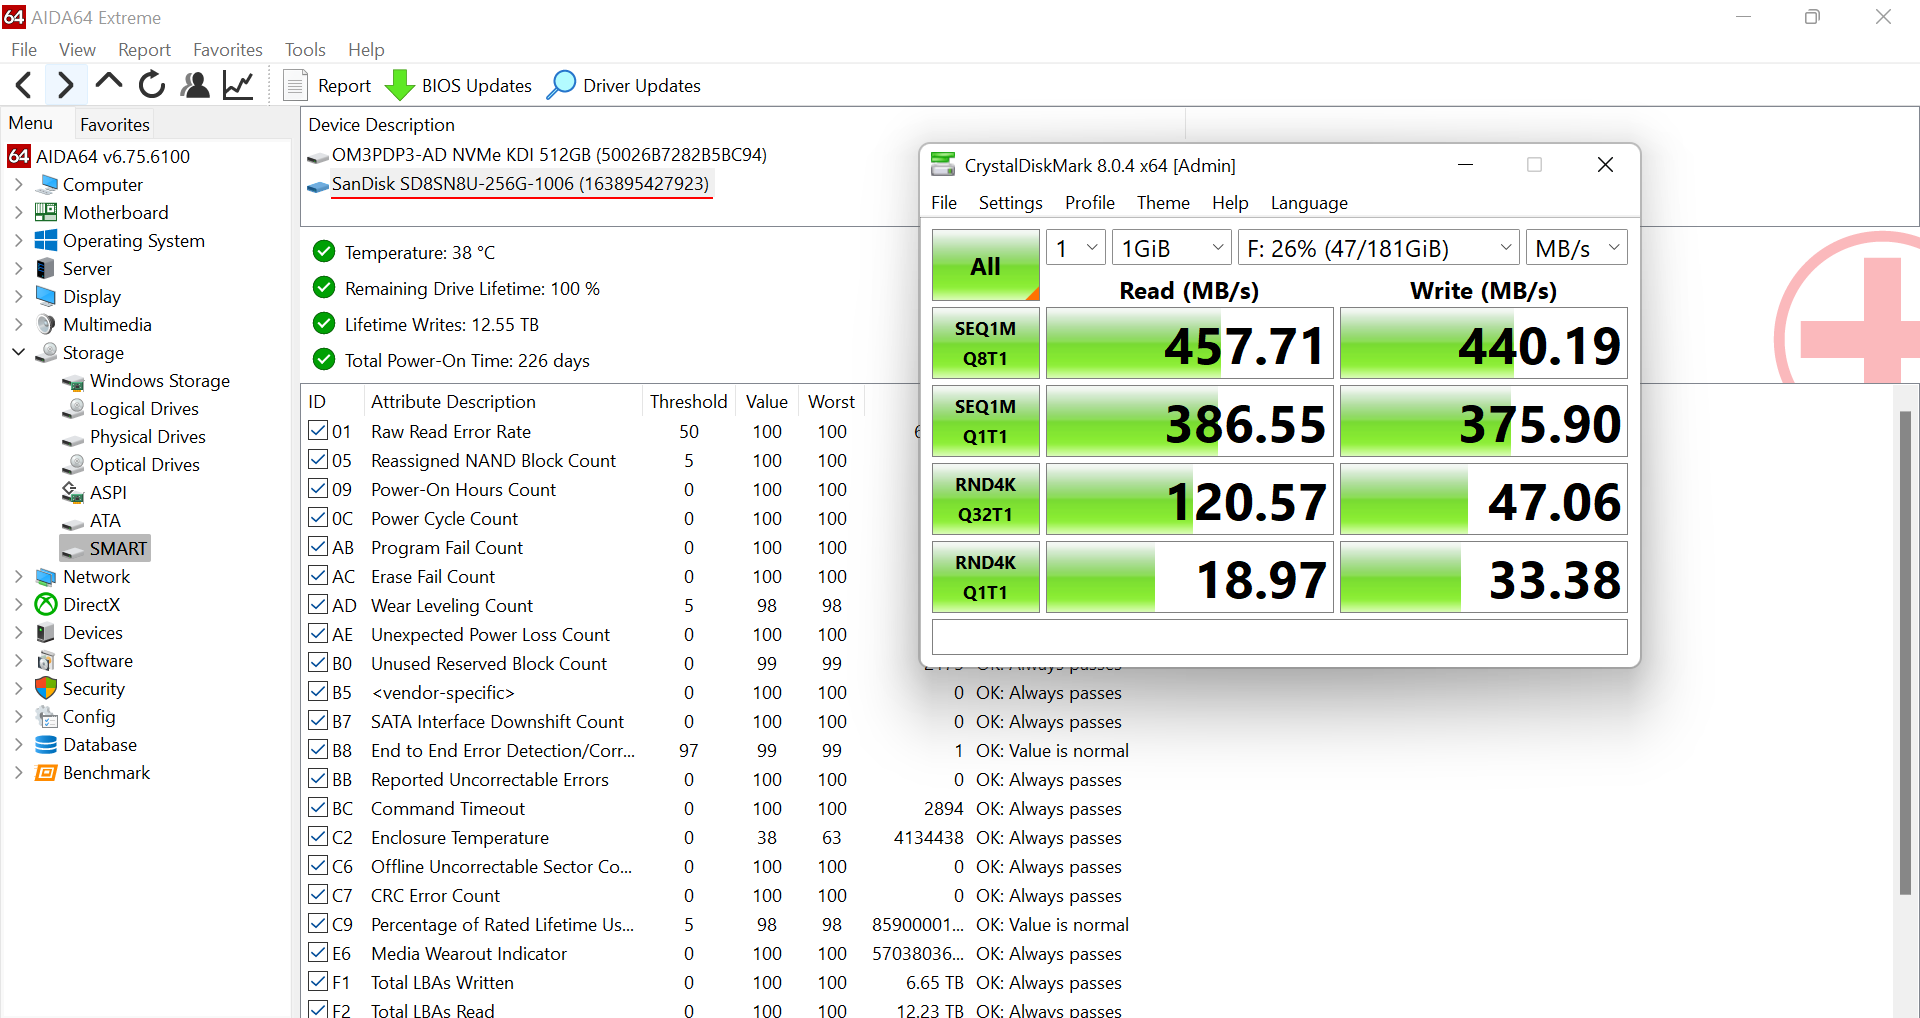Run the RND4K Q32T1 test
1920x1018 pixels.
tap(985, 499)
